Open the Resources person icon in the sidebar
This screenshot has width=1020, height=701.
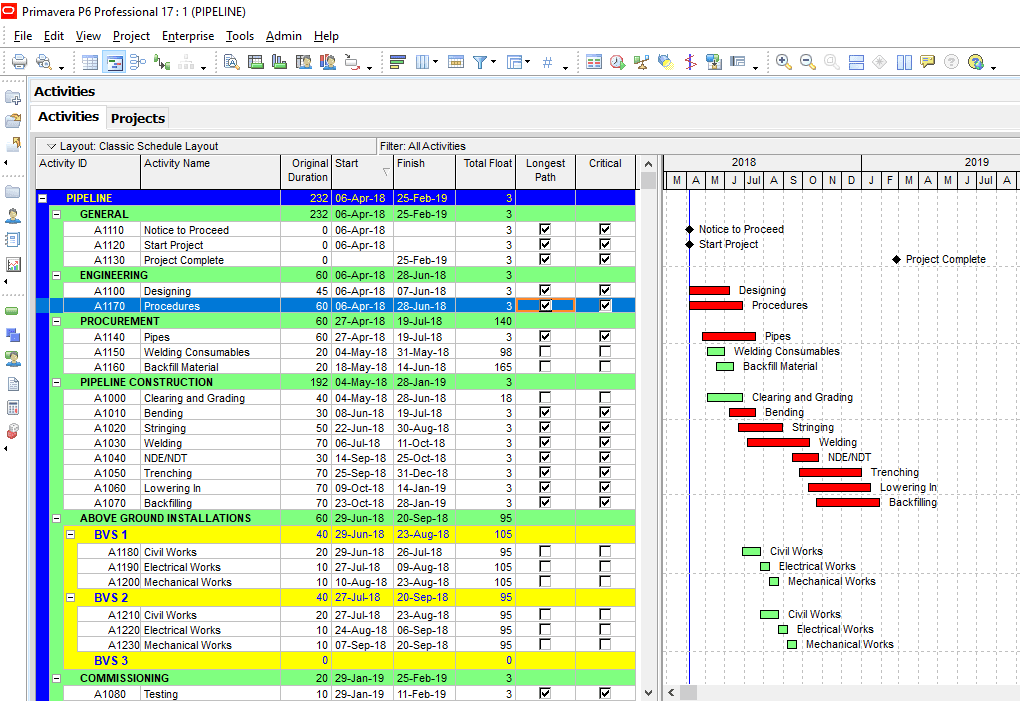12,216
